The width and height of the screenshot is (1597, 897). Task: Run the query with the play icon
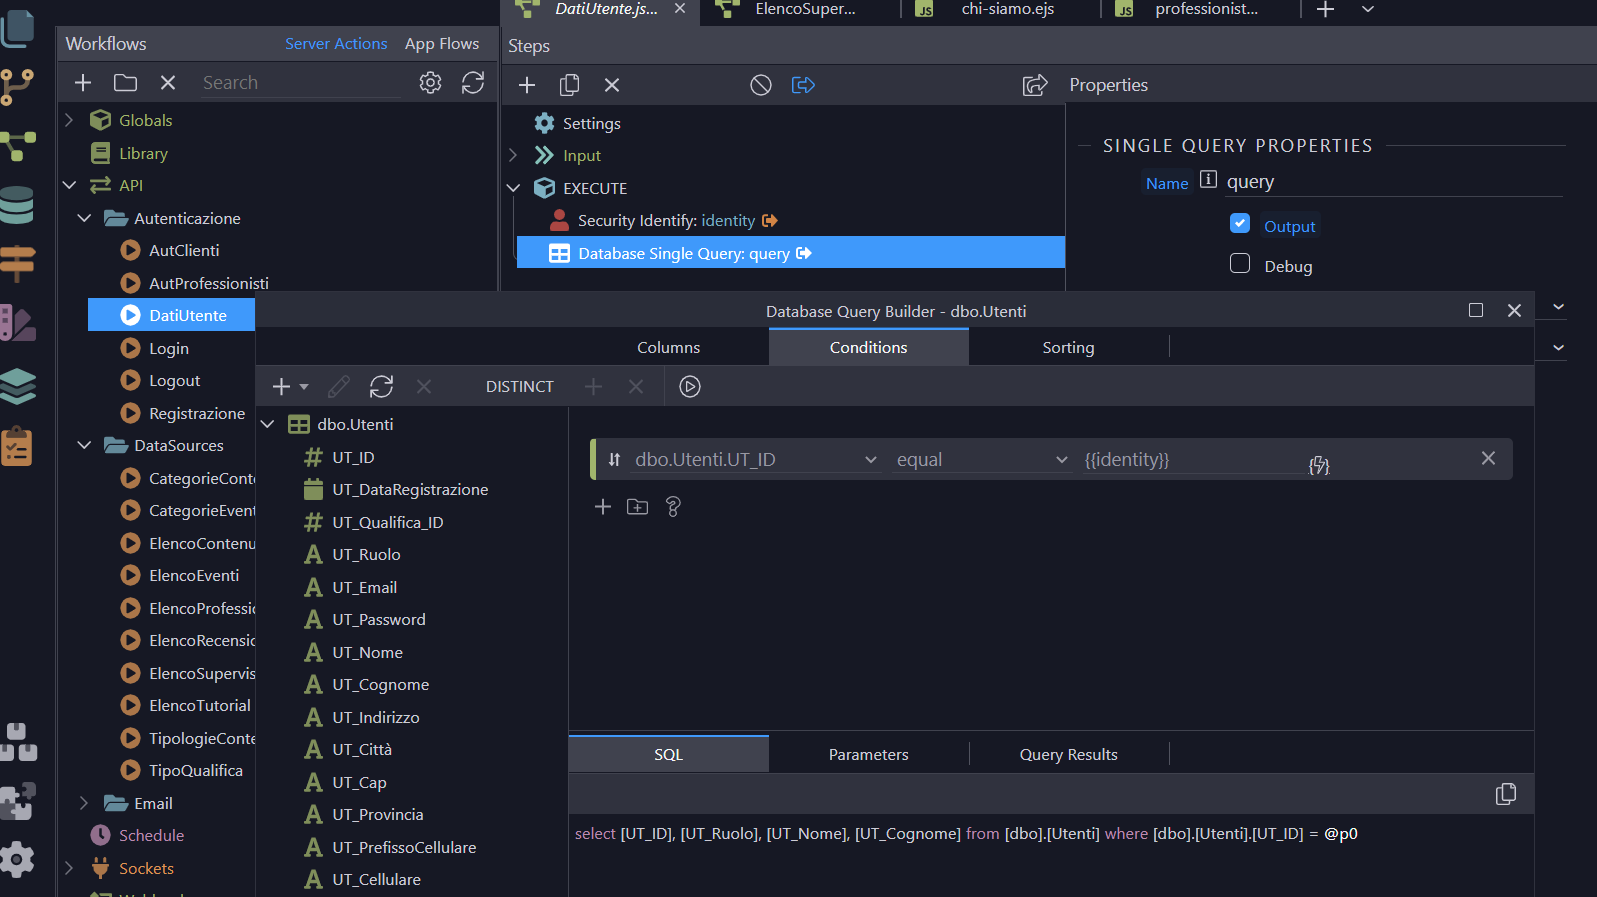690,387
